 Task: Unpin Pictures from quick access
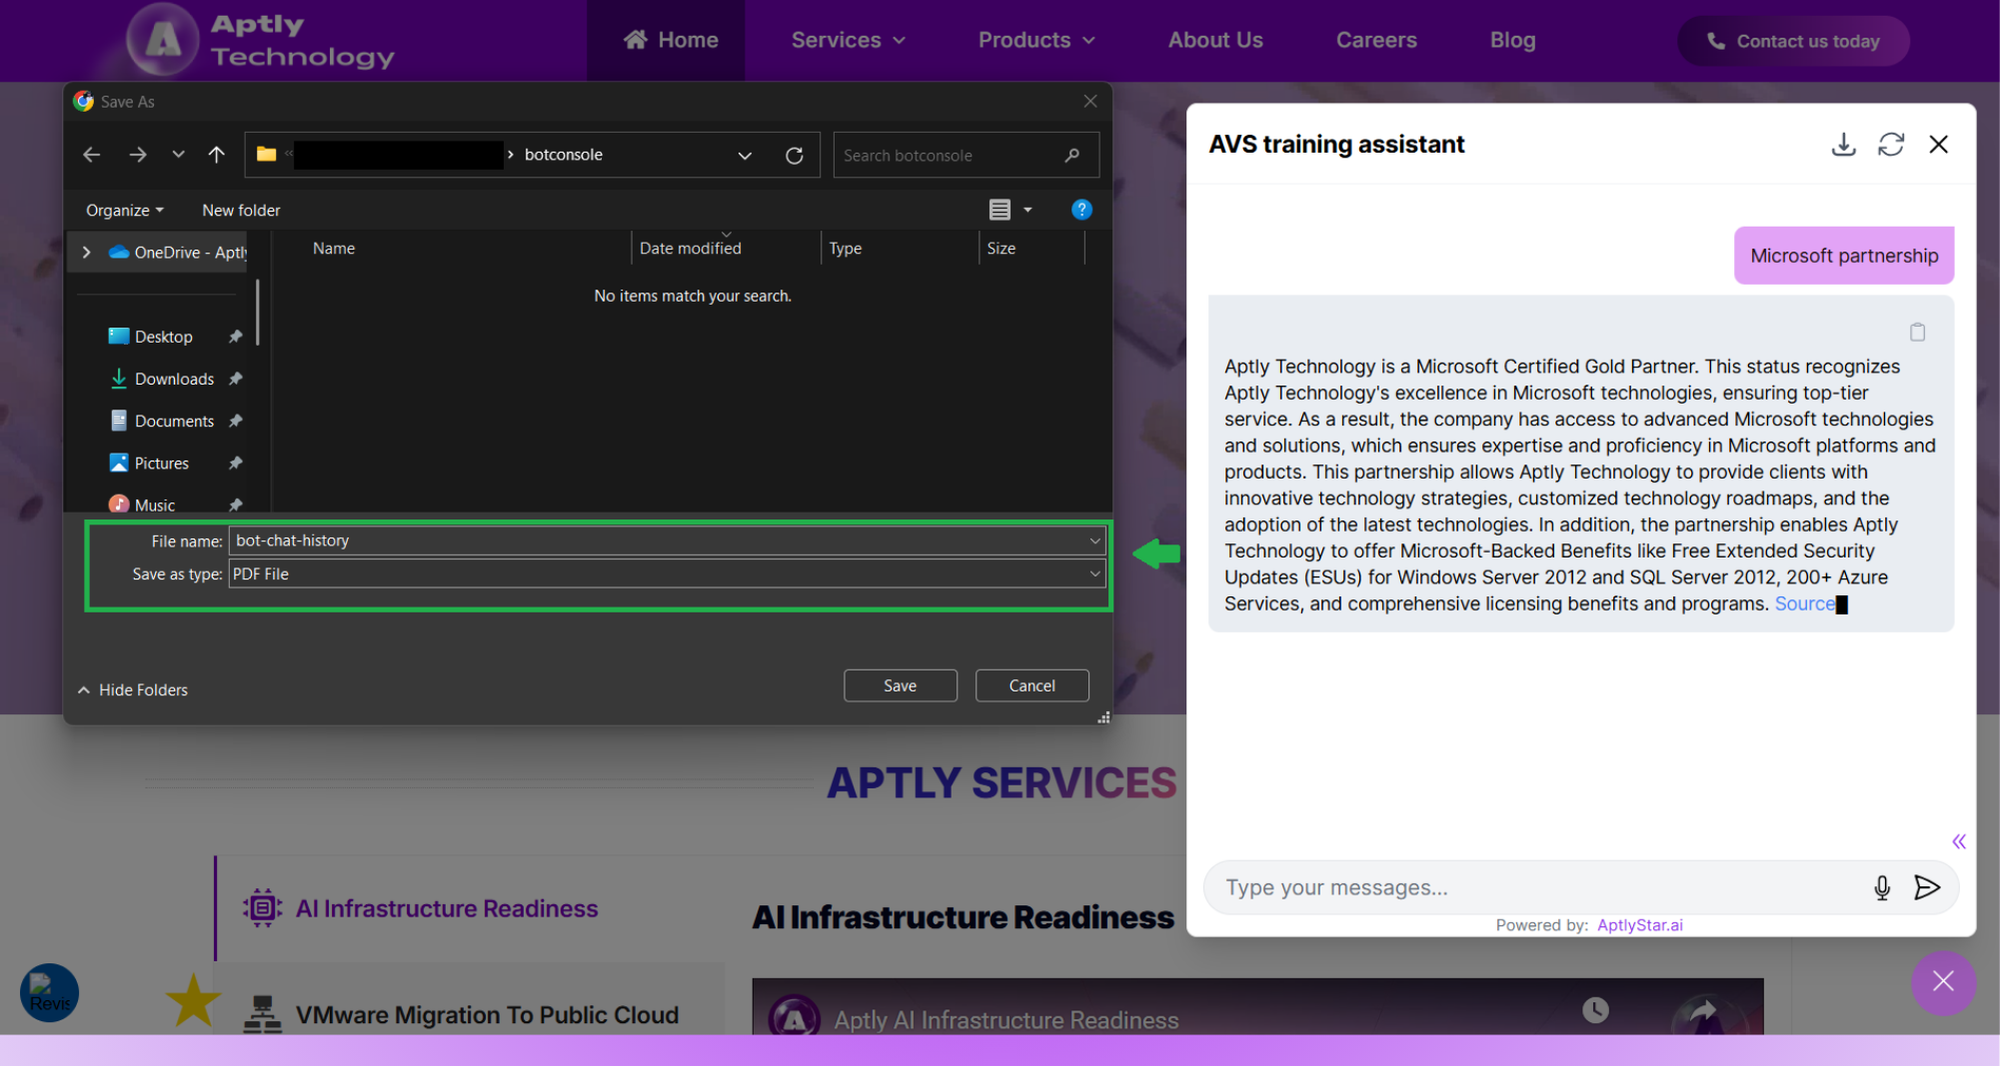236,462
